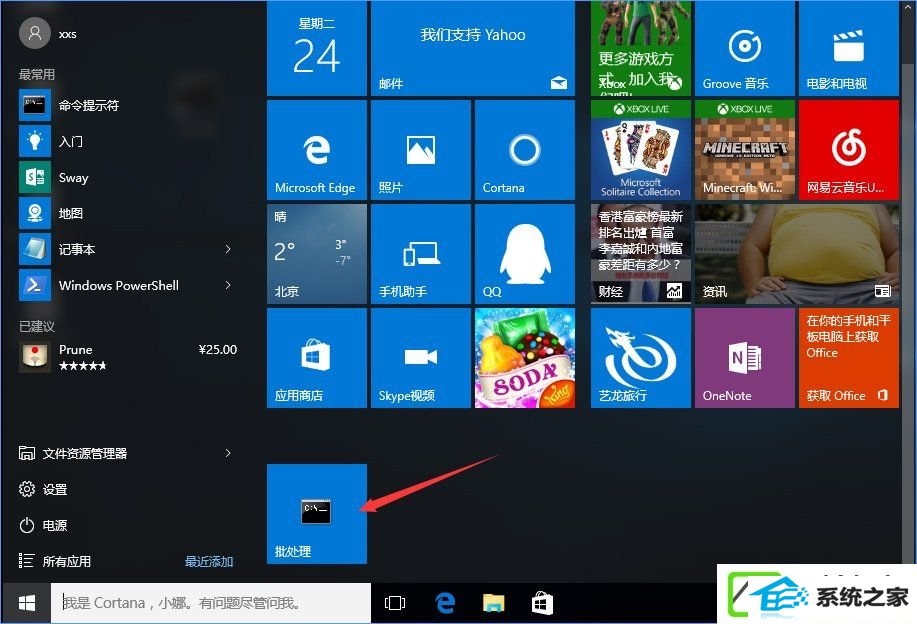Launch the Candy Crush Soda tile

(x=525, y=358)
